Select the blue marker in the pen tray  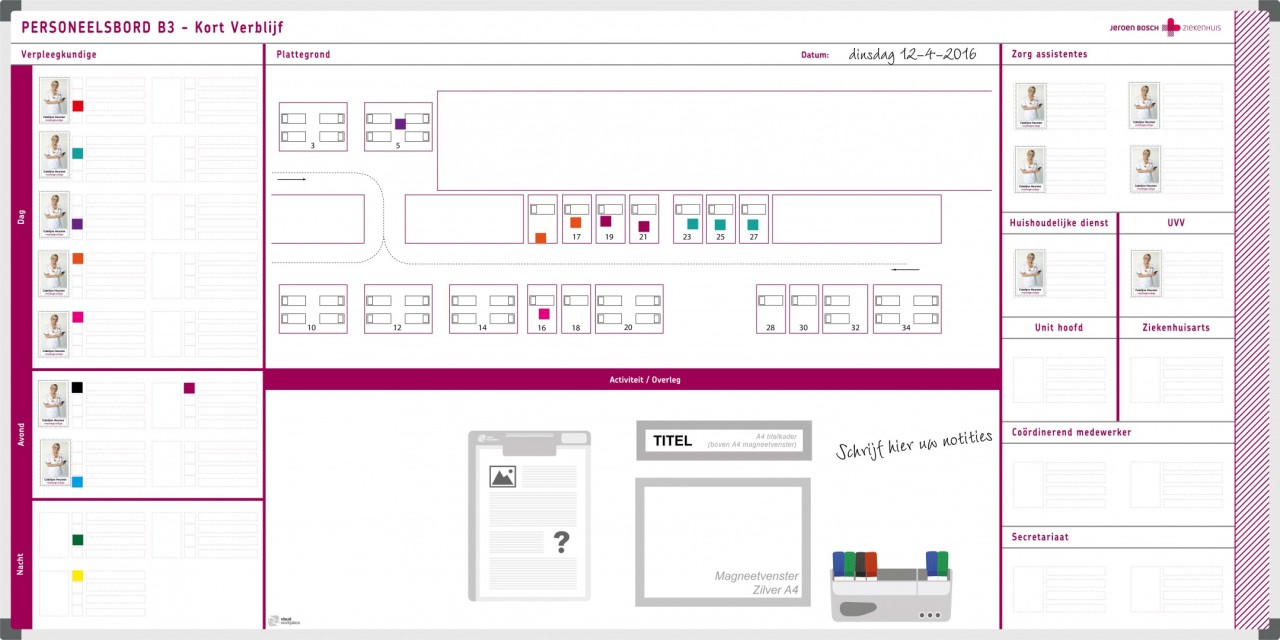click(x=837, y=562)
